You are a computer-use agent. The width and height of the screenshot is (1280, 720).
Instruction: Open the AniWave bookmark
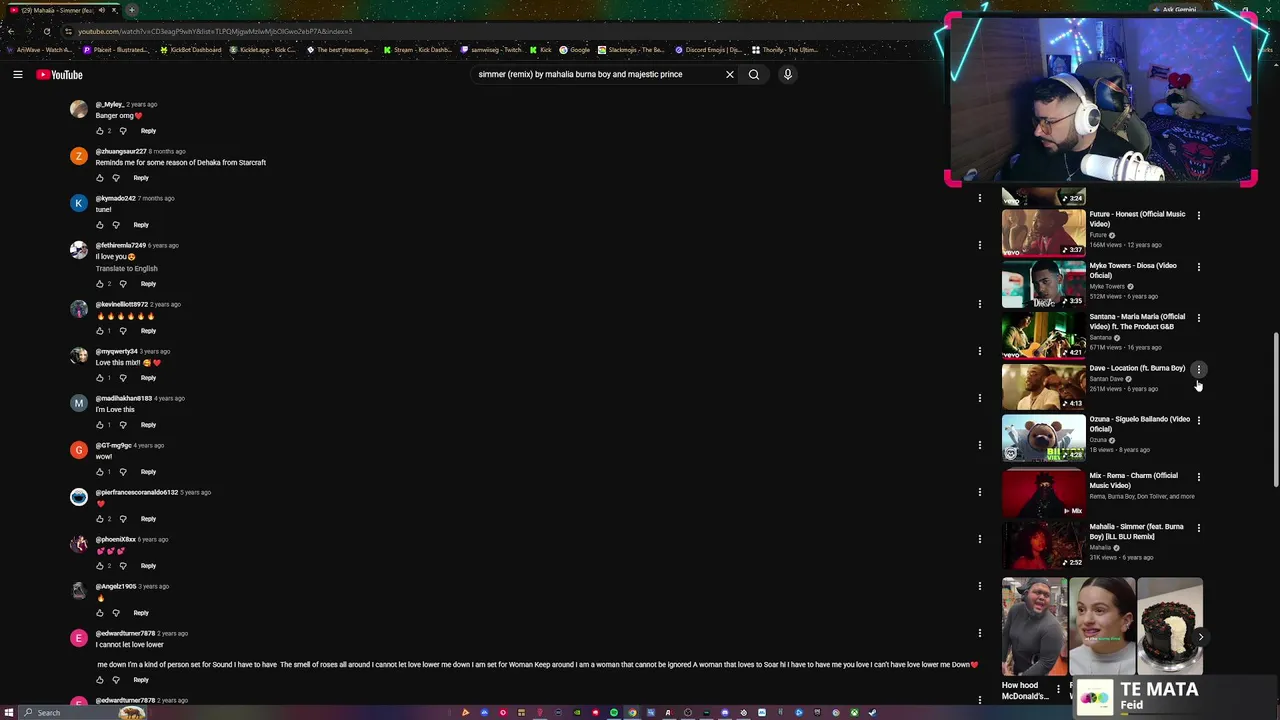pos(39,50)
